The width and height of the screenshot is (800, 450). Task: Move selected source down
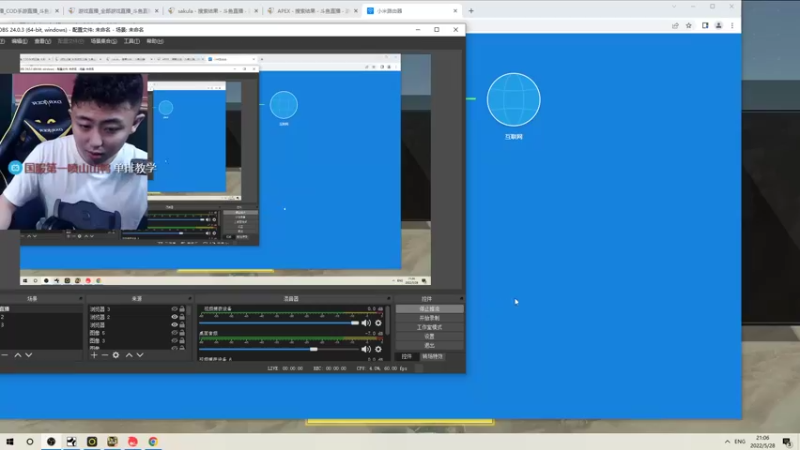[x=140, y=355]
